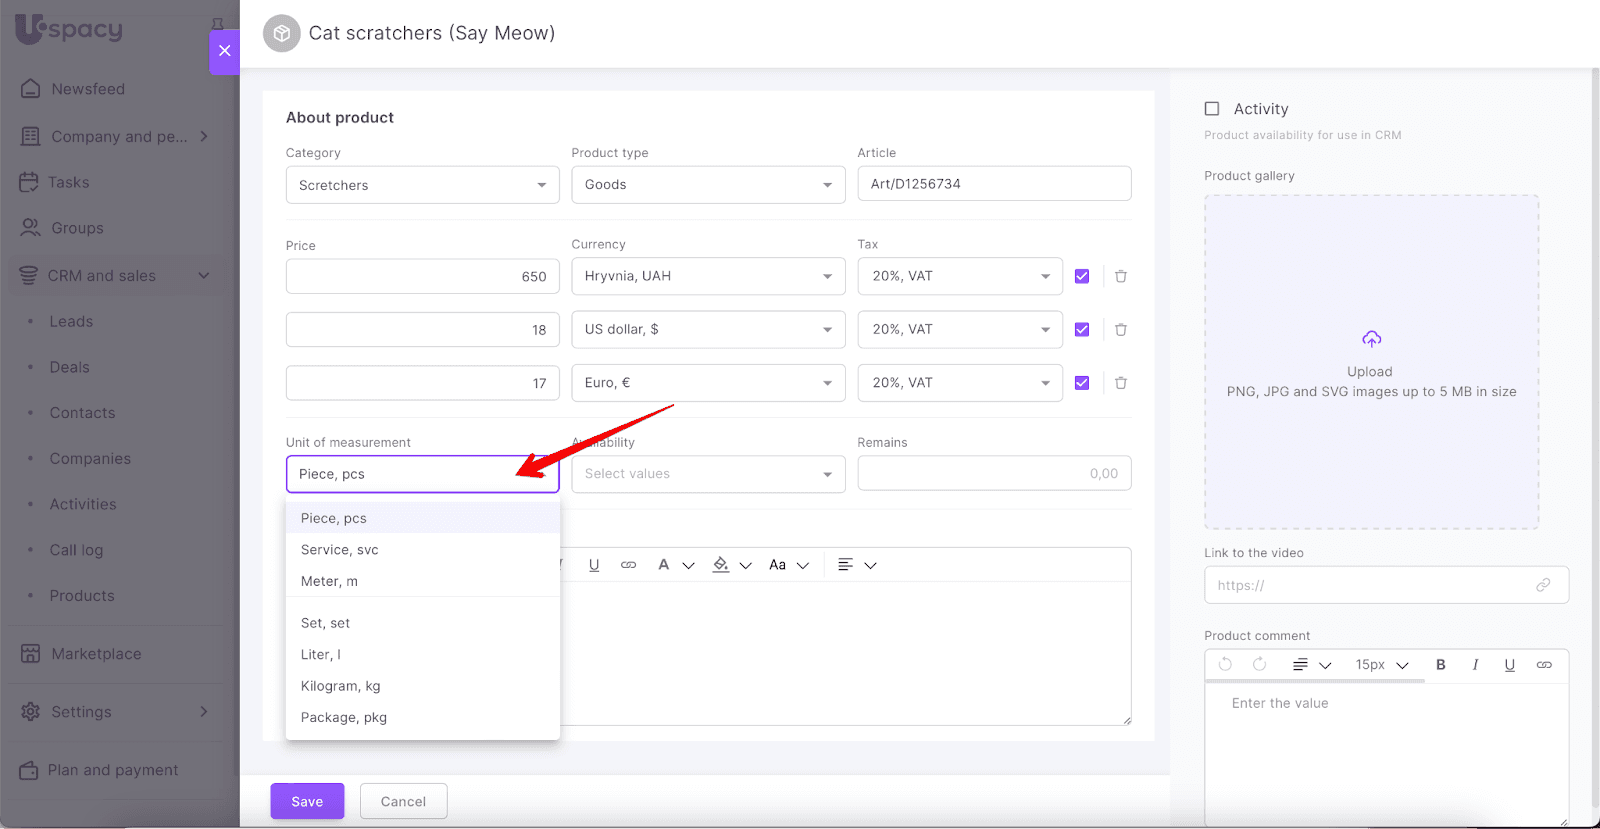Toggle tax checkbox on US dollar row
The height and width of the screenshot is (829, 1600).
click(x=1081, y=330)
